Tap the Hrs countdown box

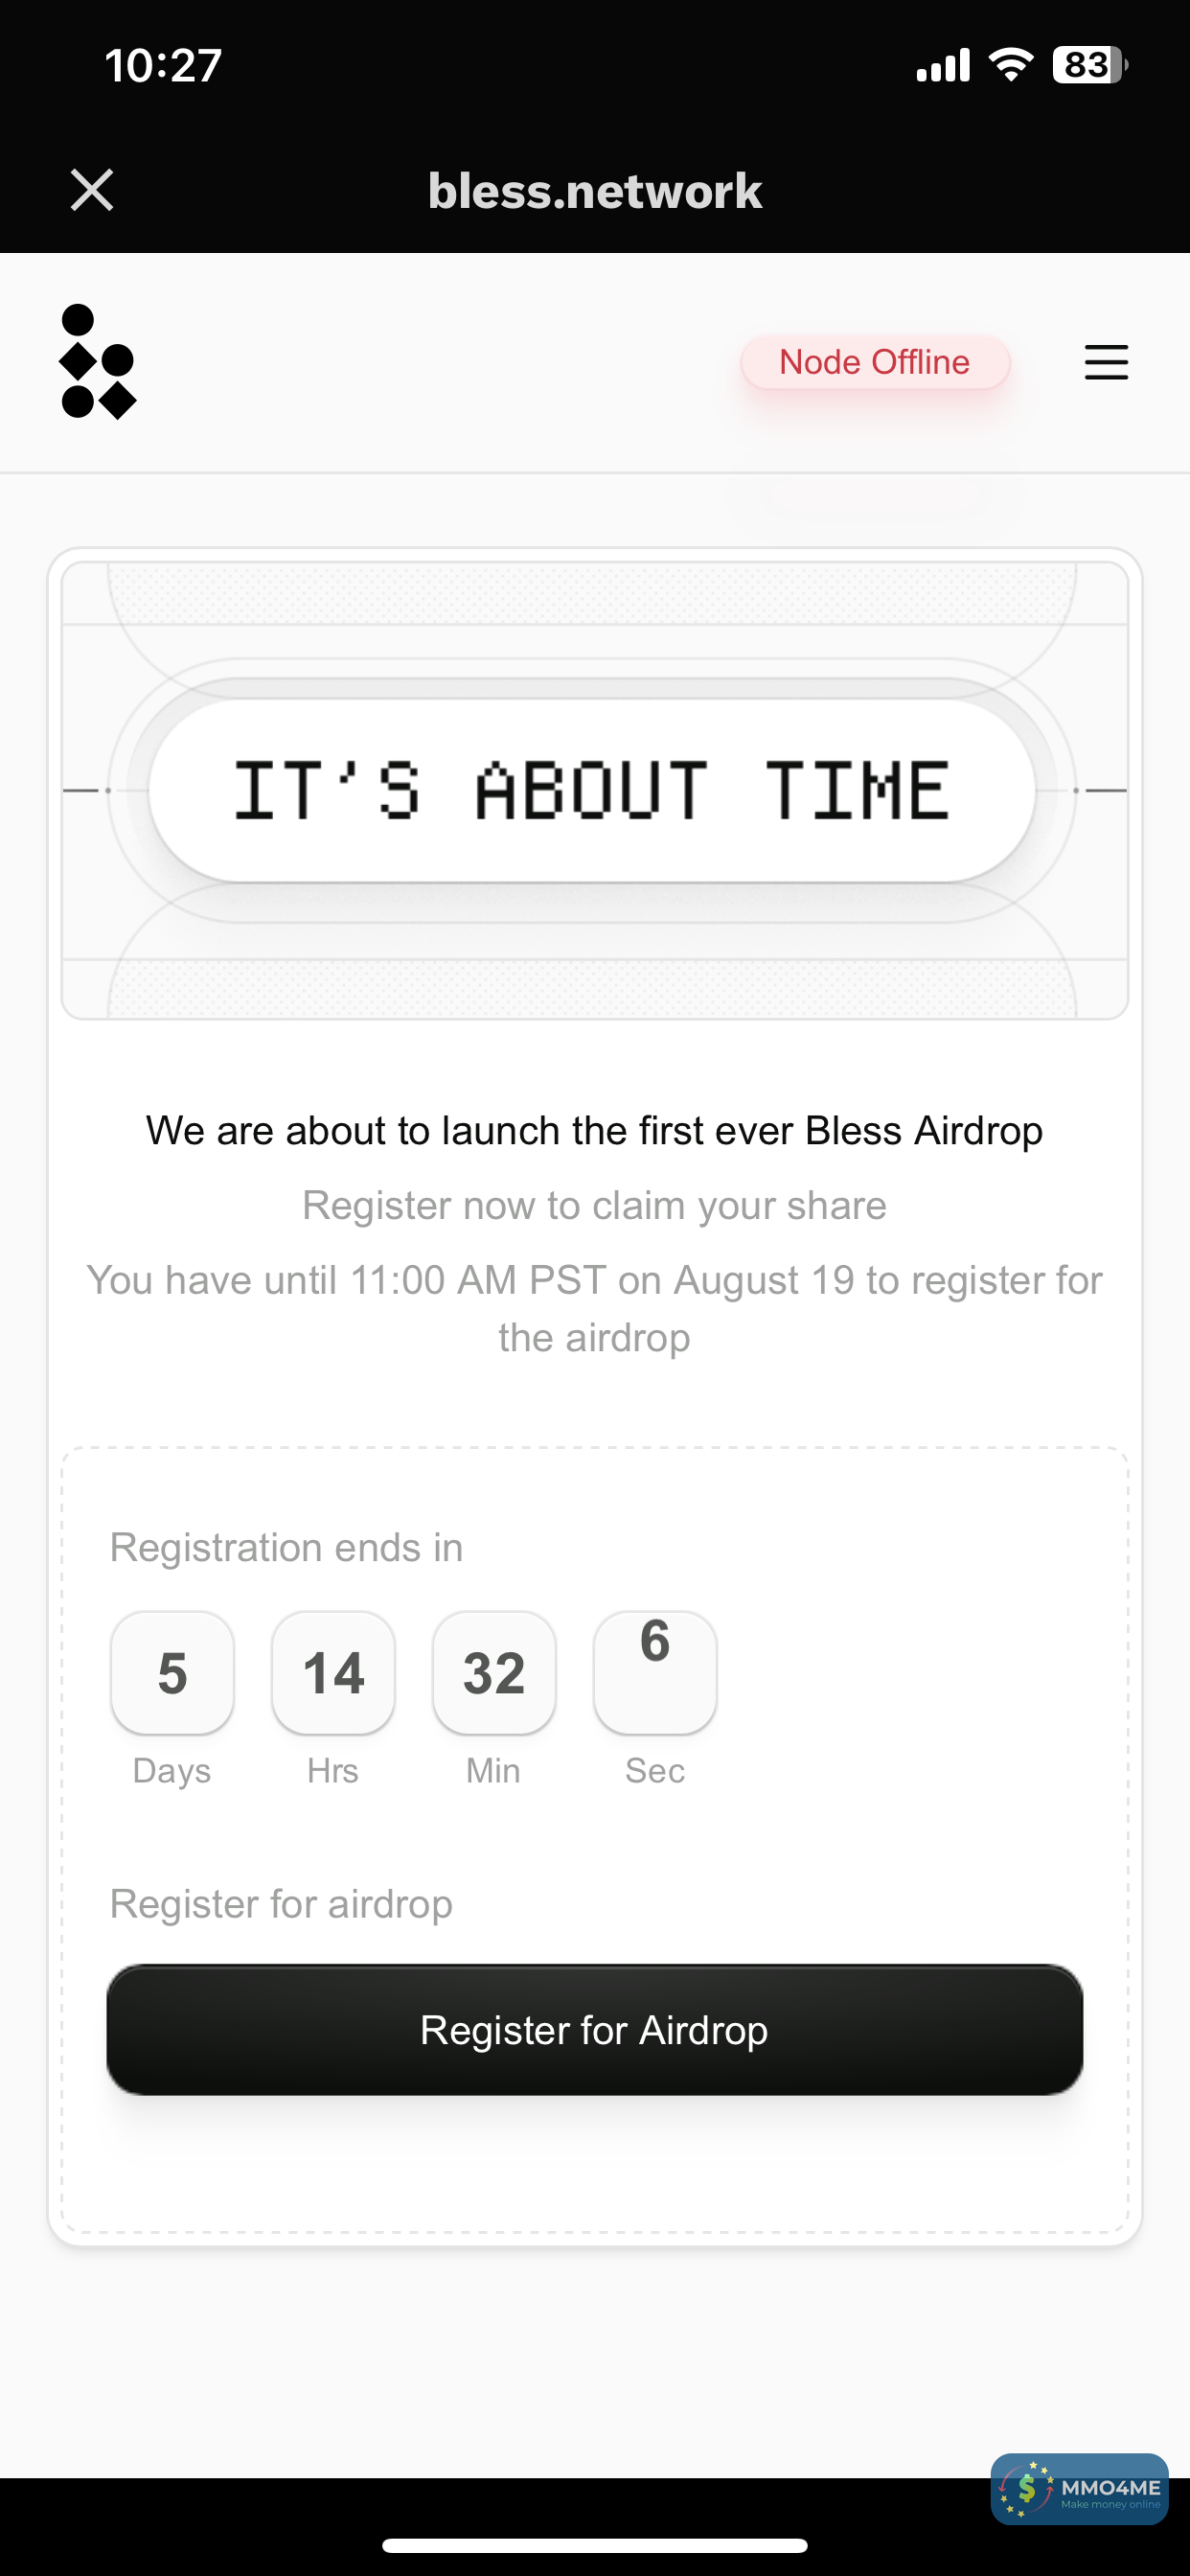tap(333, 1673)
